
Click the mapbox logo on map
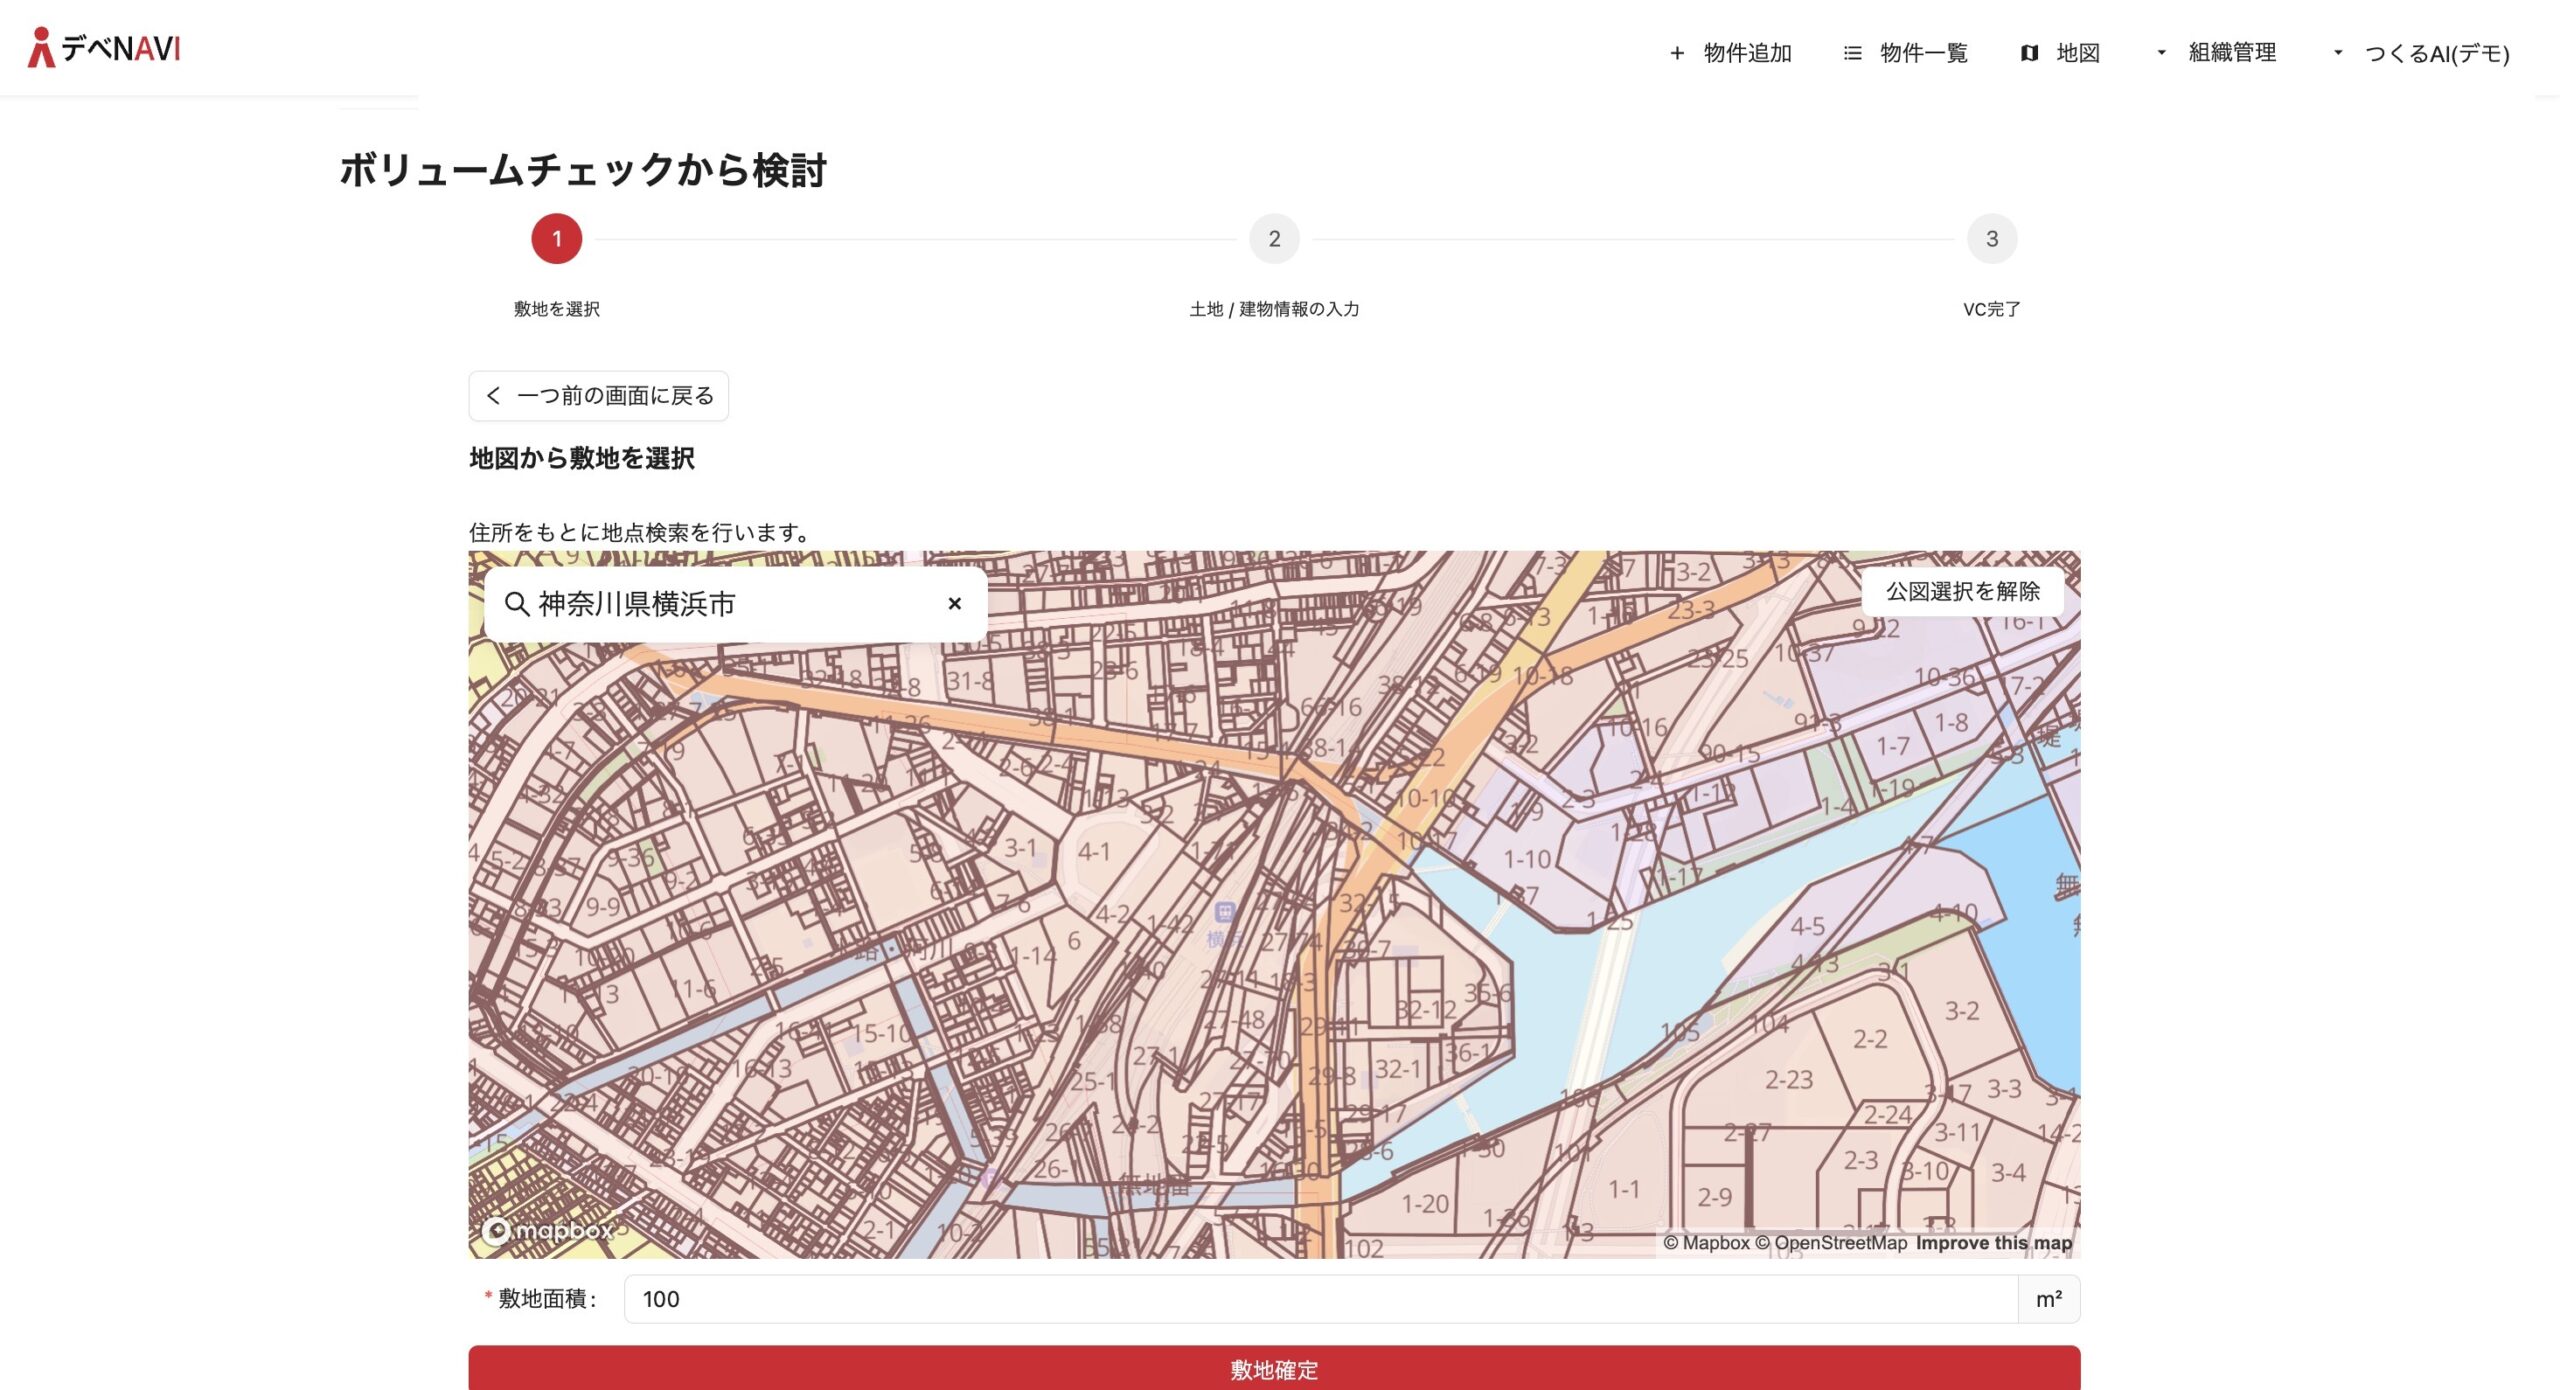point(548,1230)
